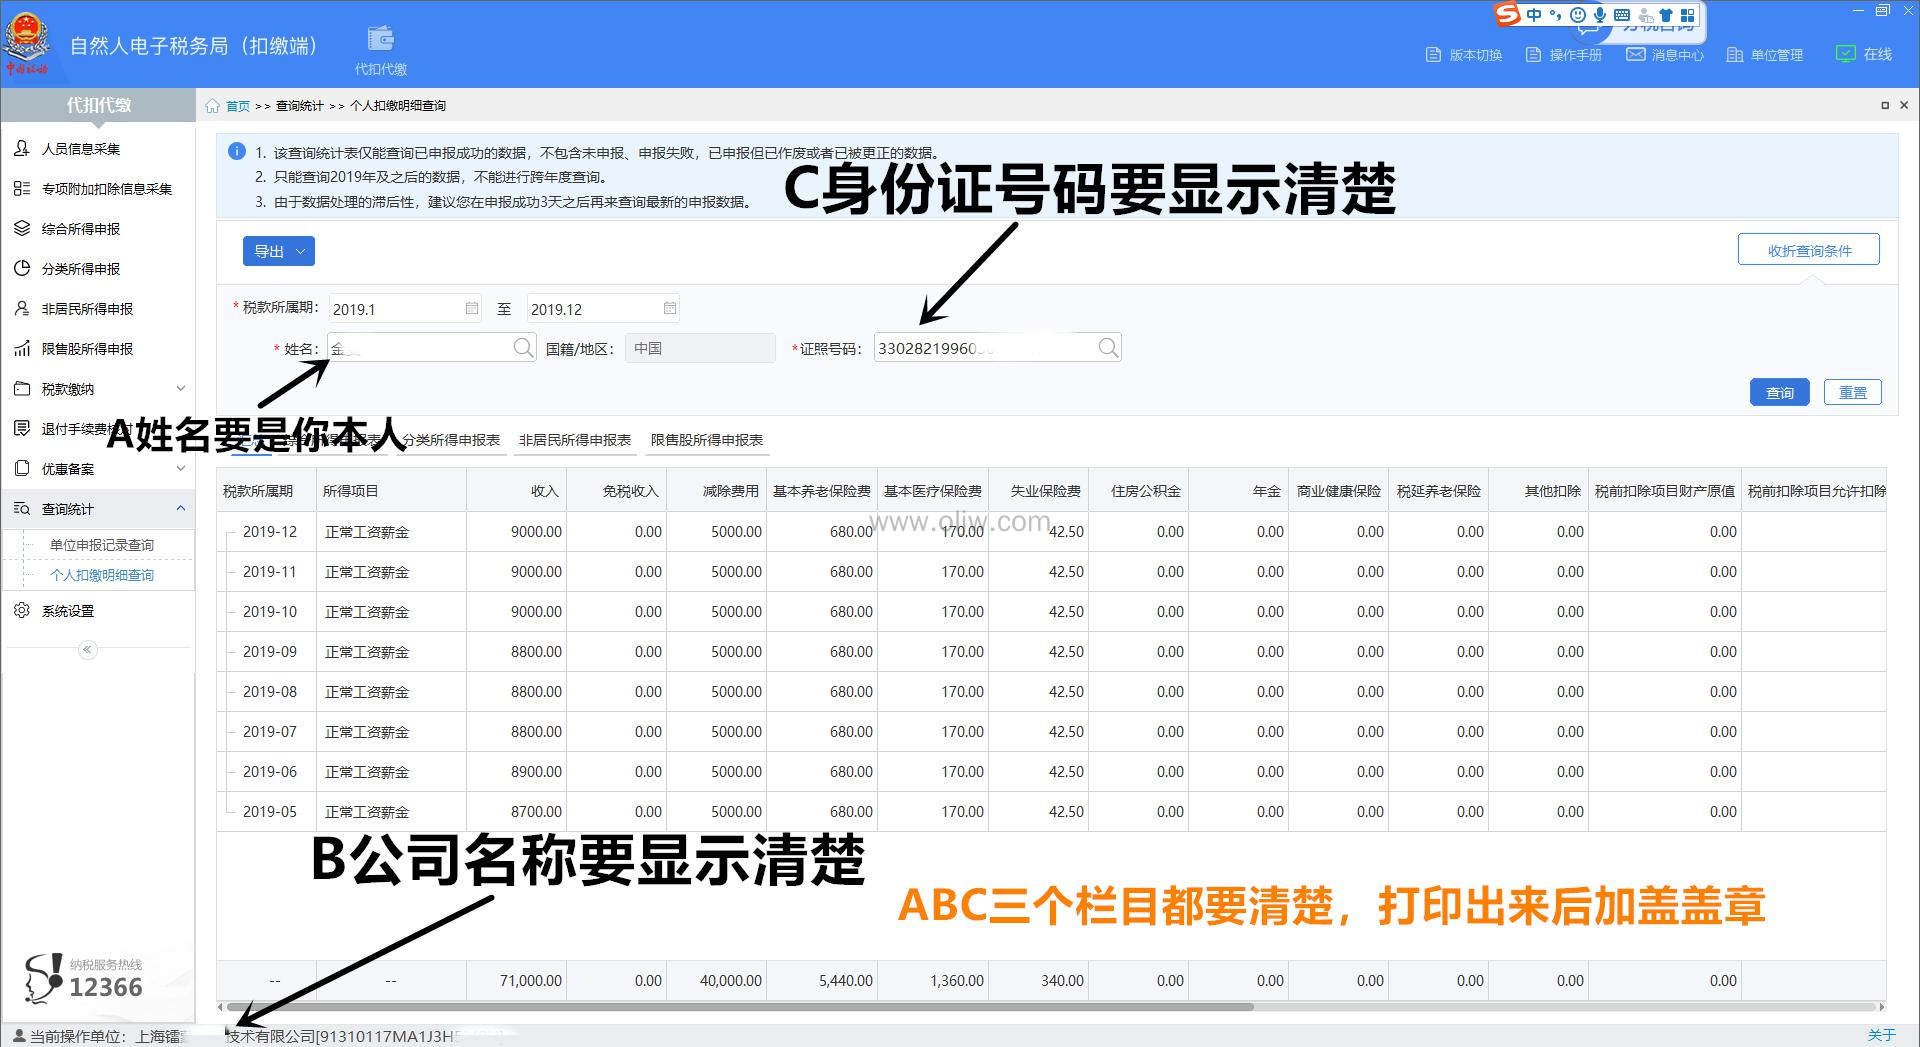Click the 重置 reset button
This screenshot has width=1920, height=1047.
pos(1852,393)
